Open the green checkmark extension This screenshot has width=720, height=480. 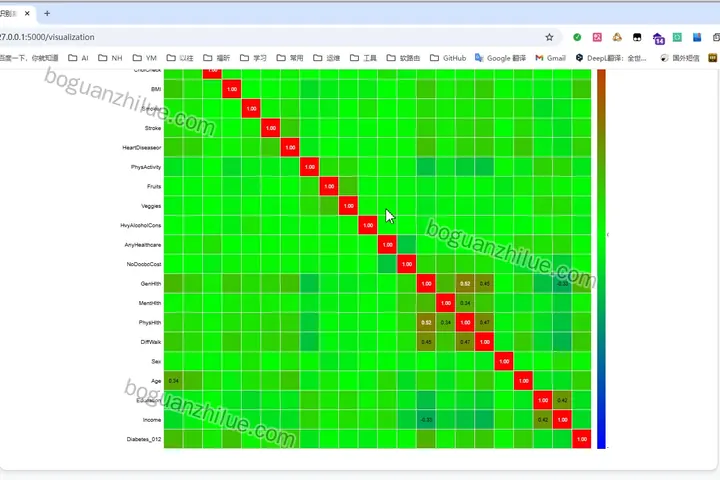coord(577,37)
